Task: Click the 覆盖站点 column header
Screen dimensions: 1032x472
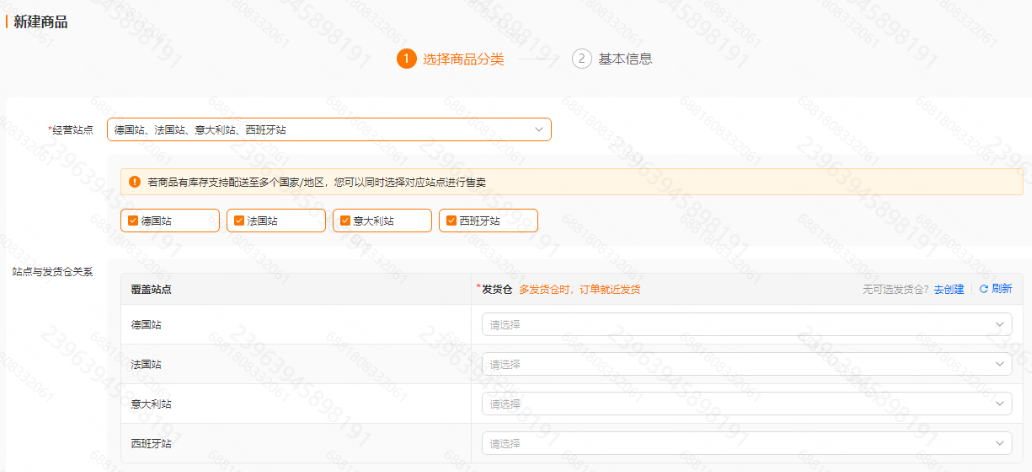Action: click(151, 289)
